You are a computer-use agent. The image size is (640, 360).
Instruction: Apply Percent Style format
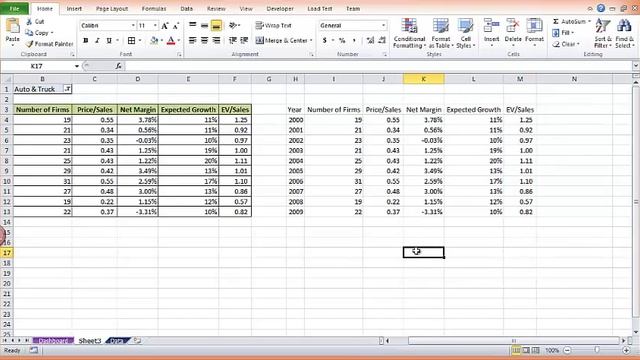(x=342, y=40)
